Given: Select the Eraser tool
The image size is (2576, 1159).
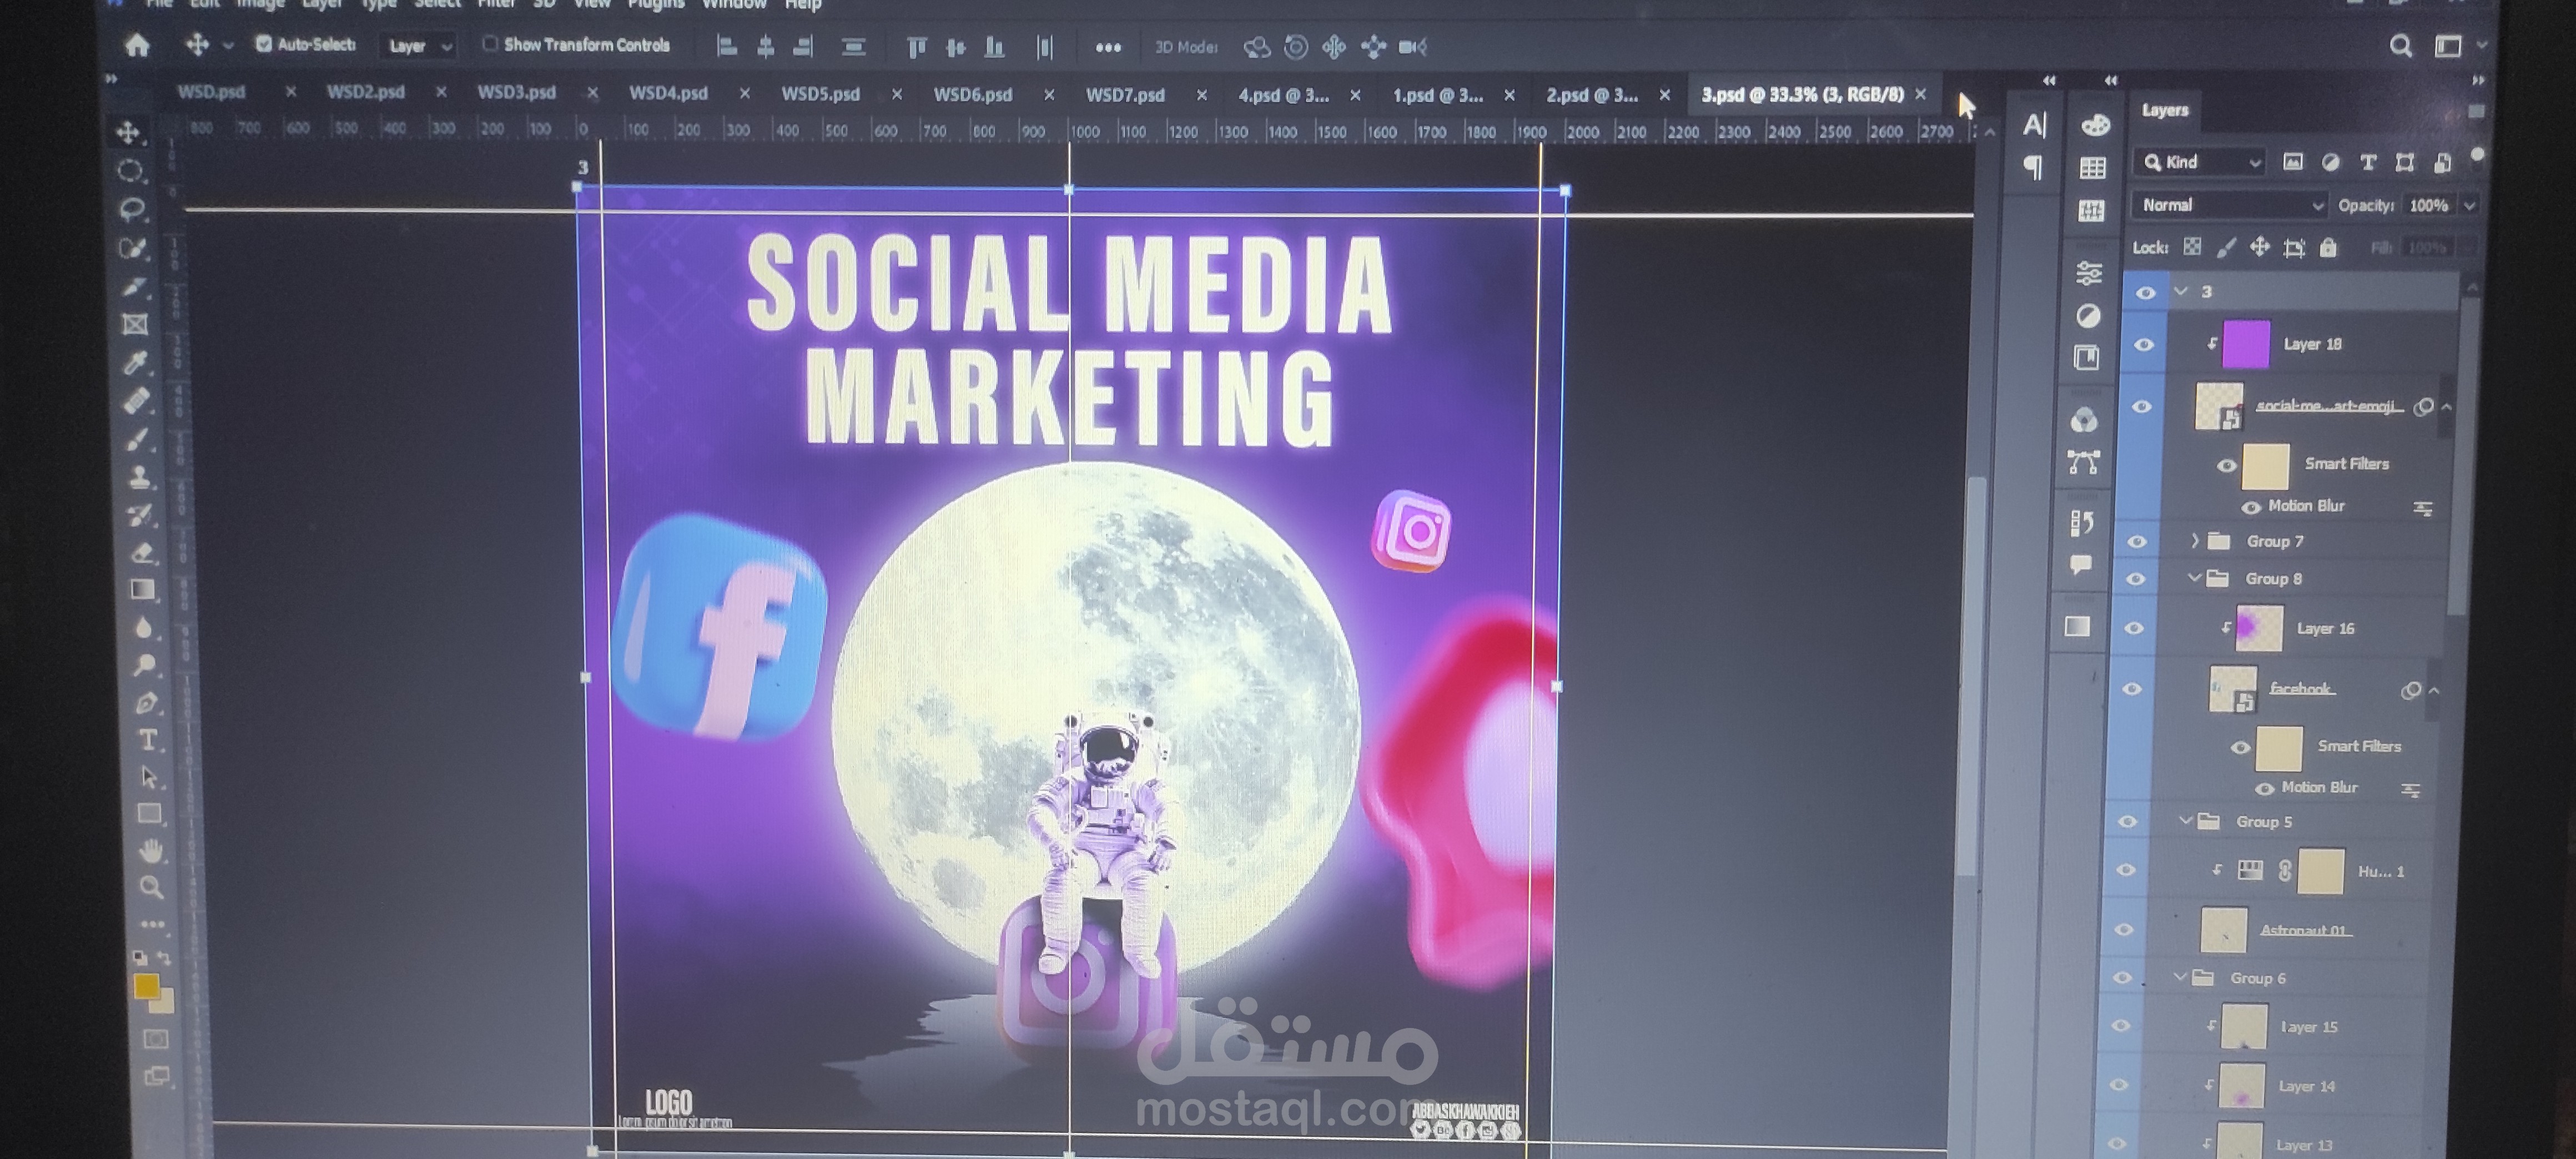Looking at the screenshot, I should pos(142,553).
